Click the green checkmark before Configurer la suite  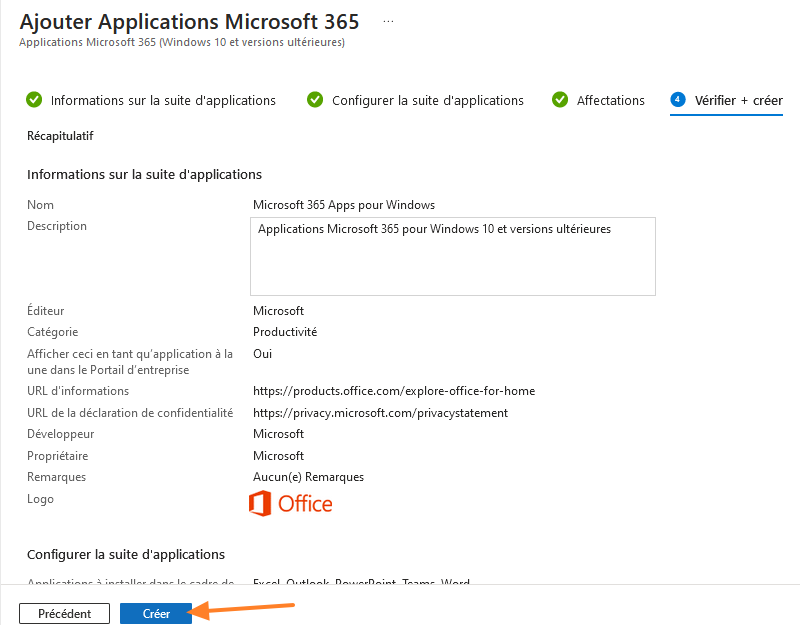(x=315, y=100)
